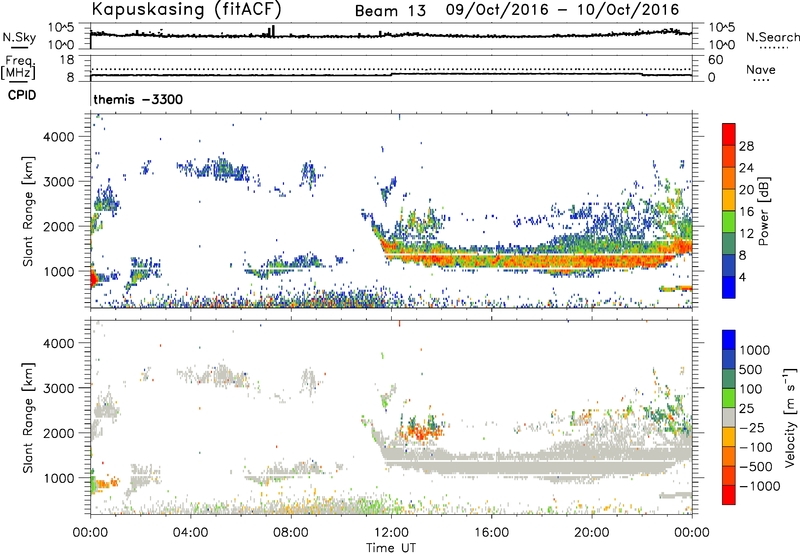Click the 'Nave' legend label
Viewport: 800px width, 554px height.
tap(761, 69)
